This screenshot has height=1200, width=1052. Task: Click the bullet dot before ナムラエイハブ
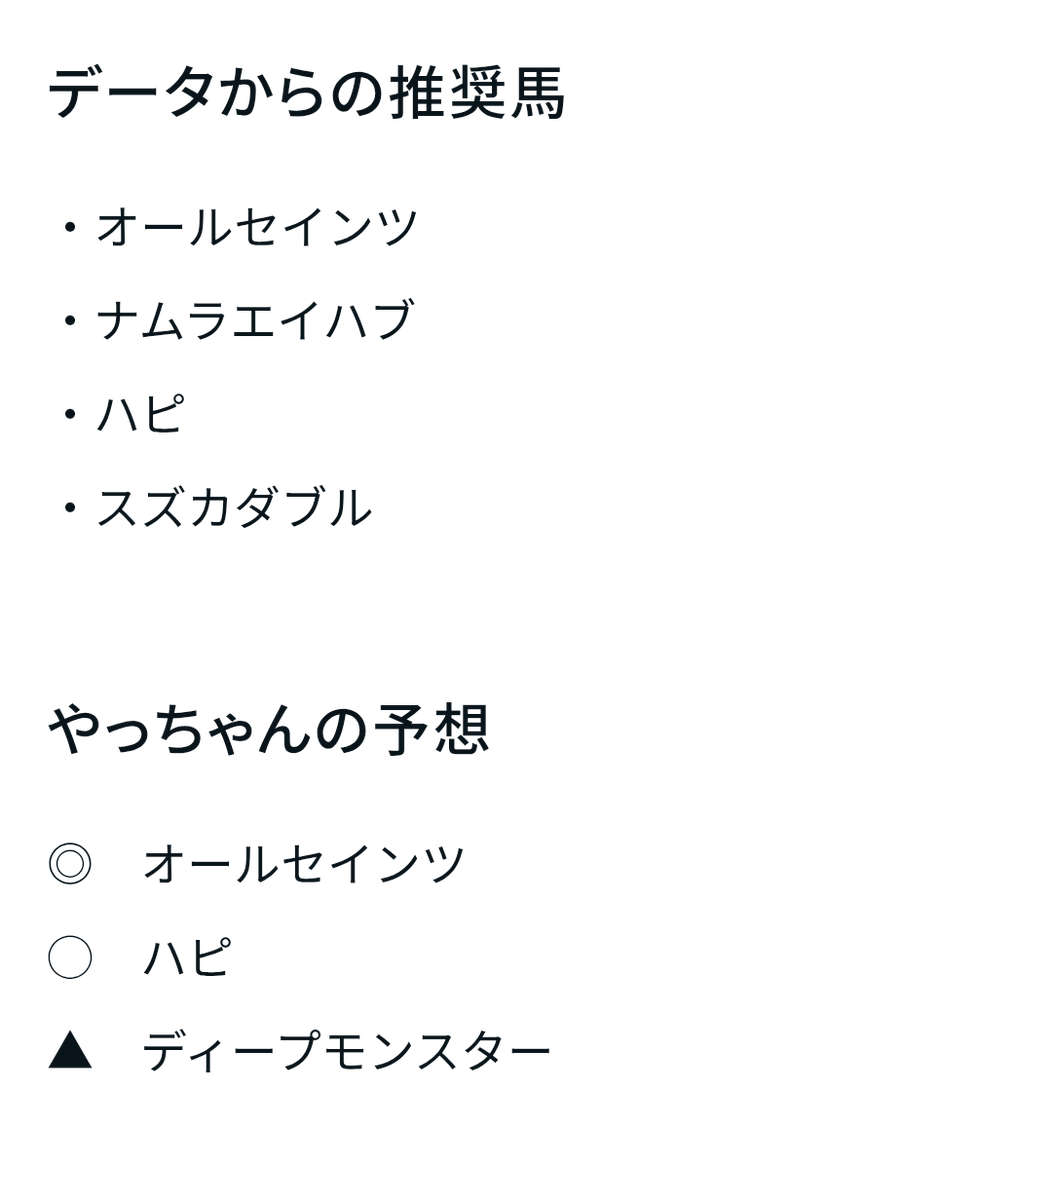69,320
